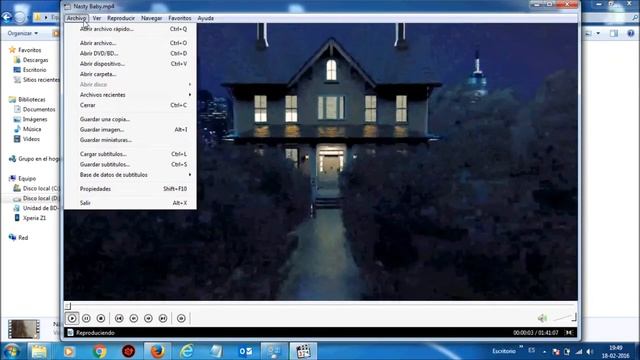640x360 pixels.
Task: Open the Reproducir menu
Action: tap(121, 18)
